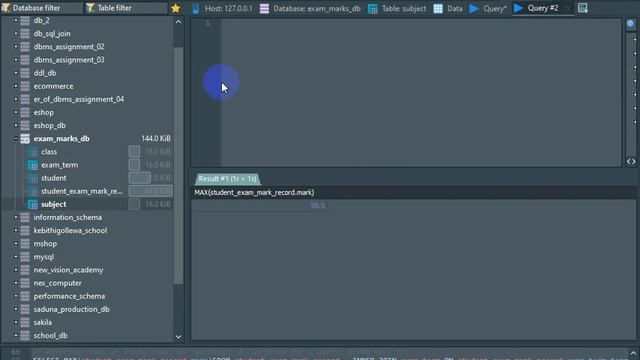The height and width of the screenshot is (360, 640).
Task: Click the Database filter field
Action: point(42,8)
